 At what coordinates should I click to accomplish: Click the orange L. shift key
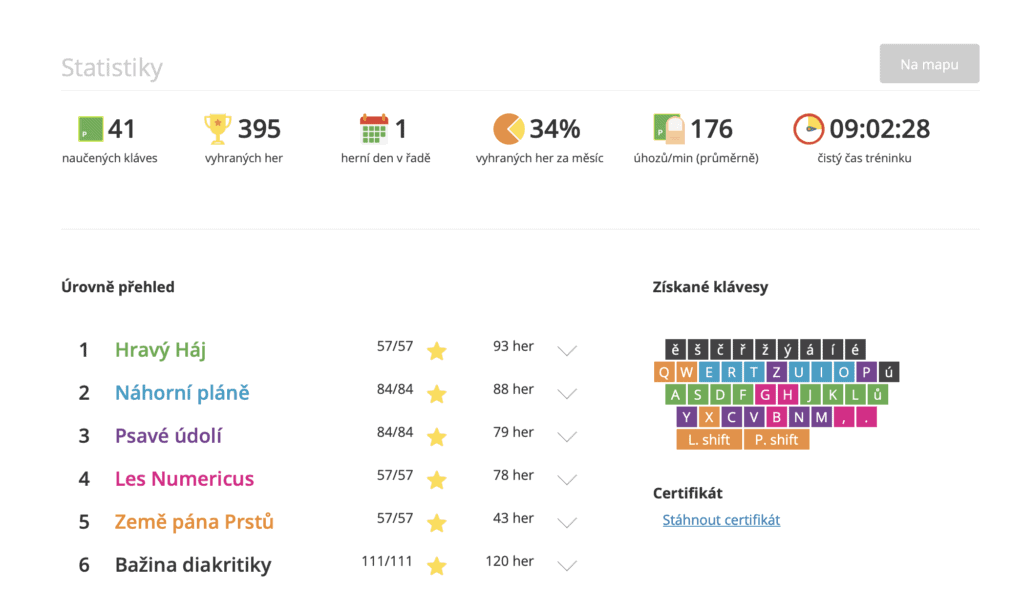point(708,440)
